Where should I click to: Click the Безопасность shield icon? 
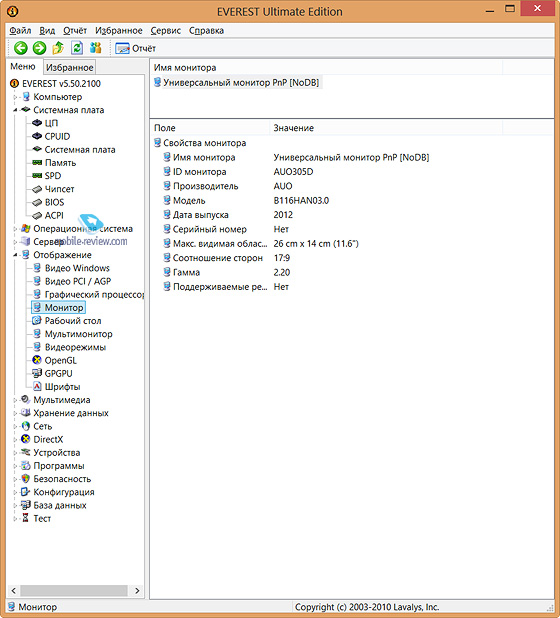26,479
